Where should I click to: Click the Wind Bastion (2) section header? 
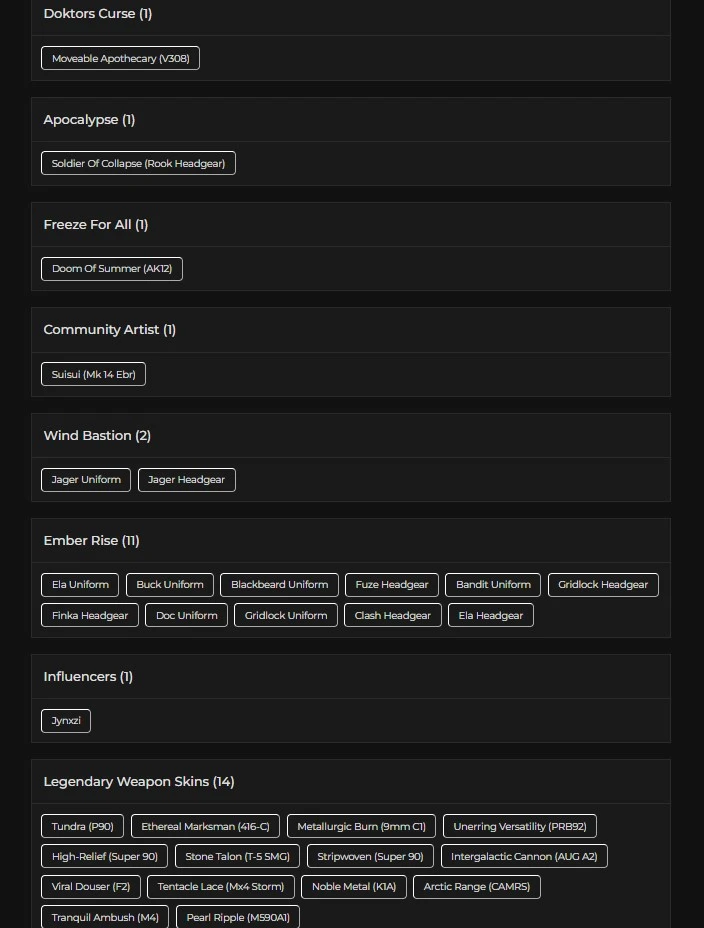tap(97, 435)
